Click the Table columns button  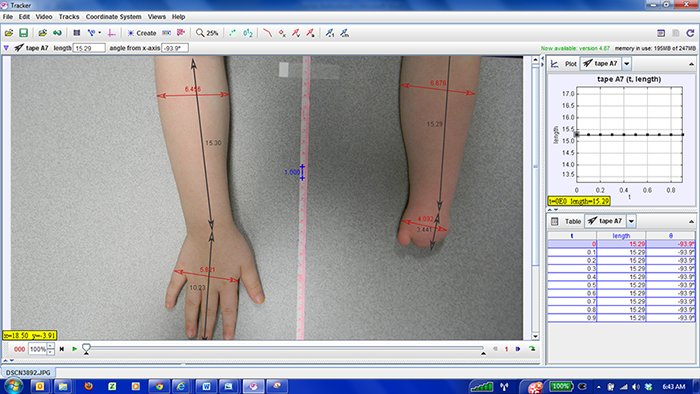(x=573, y=221)
